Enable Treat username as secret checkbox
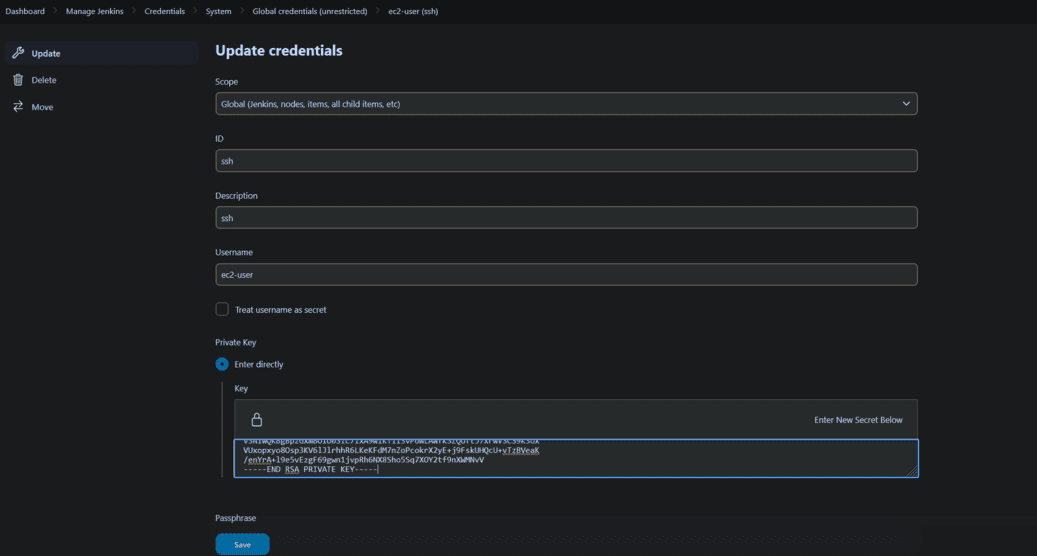This screenshot has width=1037, height=556. click(222, 310)
